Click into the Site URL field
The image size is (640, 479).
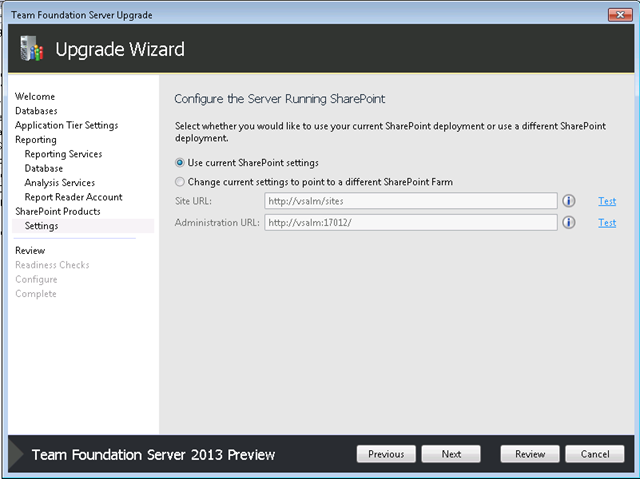pos(410,201)
